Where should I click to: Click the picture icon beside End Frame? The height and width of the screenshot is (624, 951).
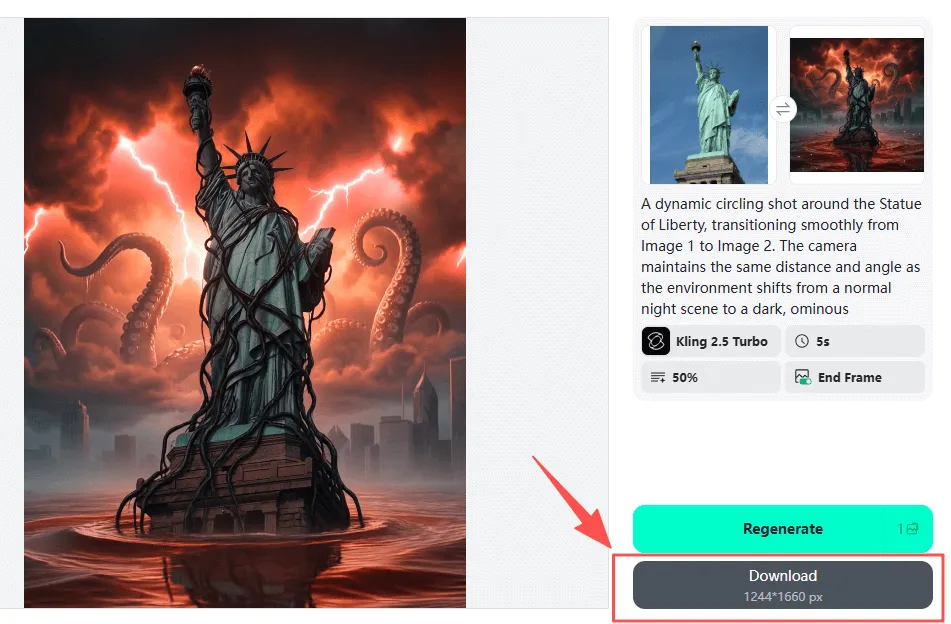click(x=802, y=377)
